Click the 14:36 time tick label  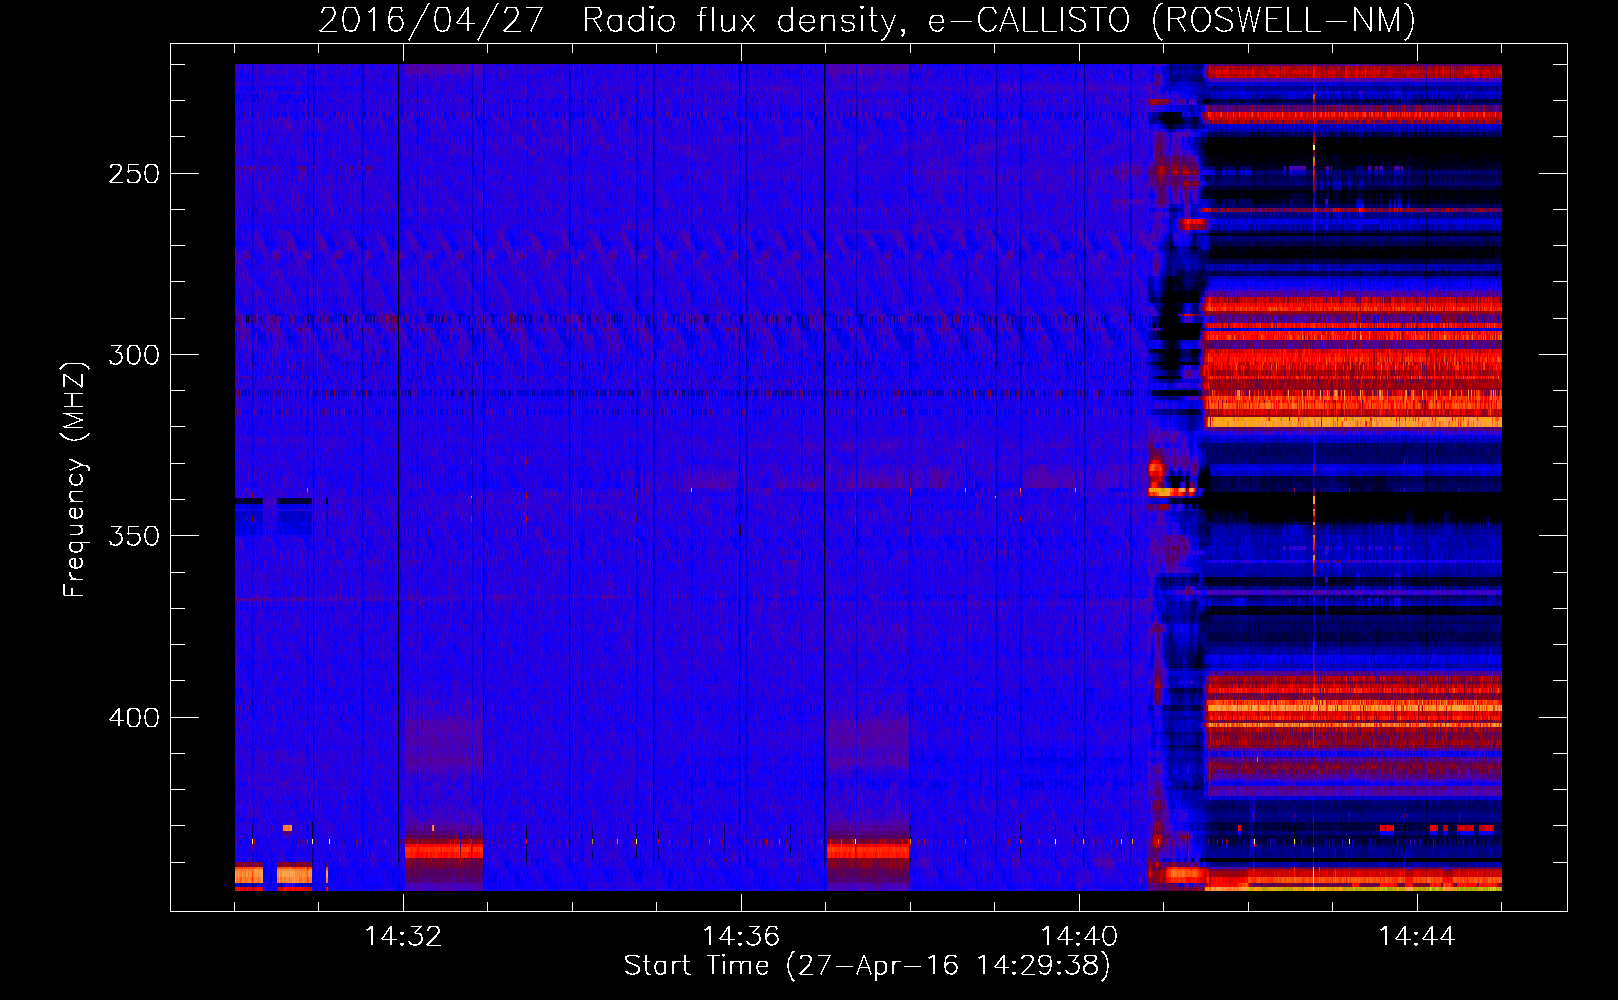[741, 937]
